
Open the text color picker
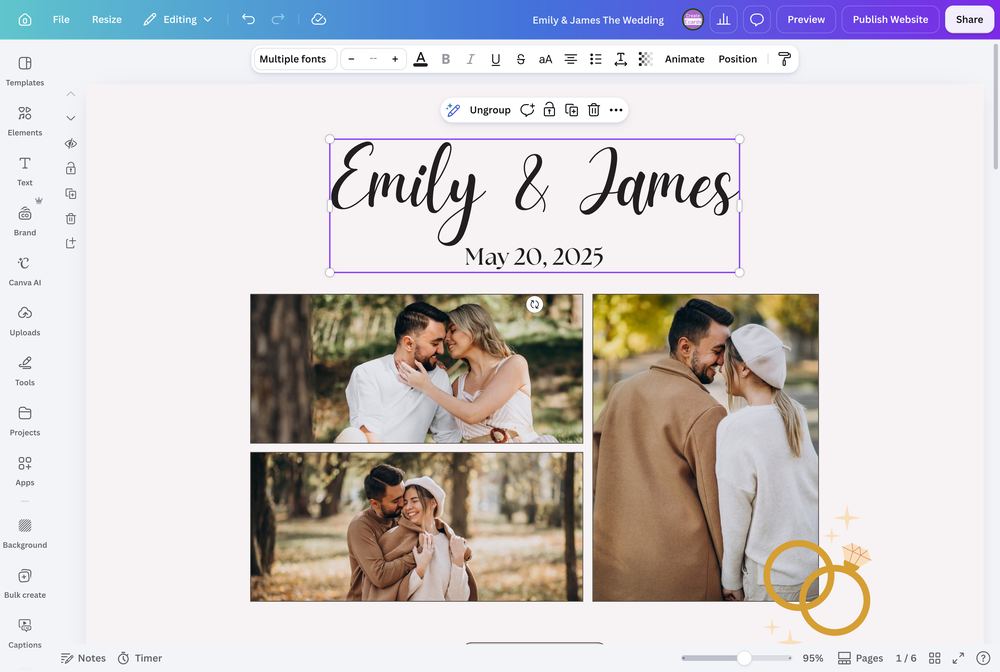click(x=420, y=59)
